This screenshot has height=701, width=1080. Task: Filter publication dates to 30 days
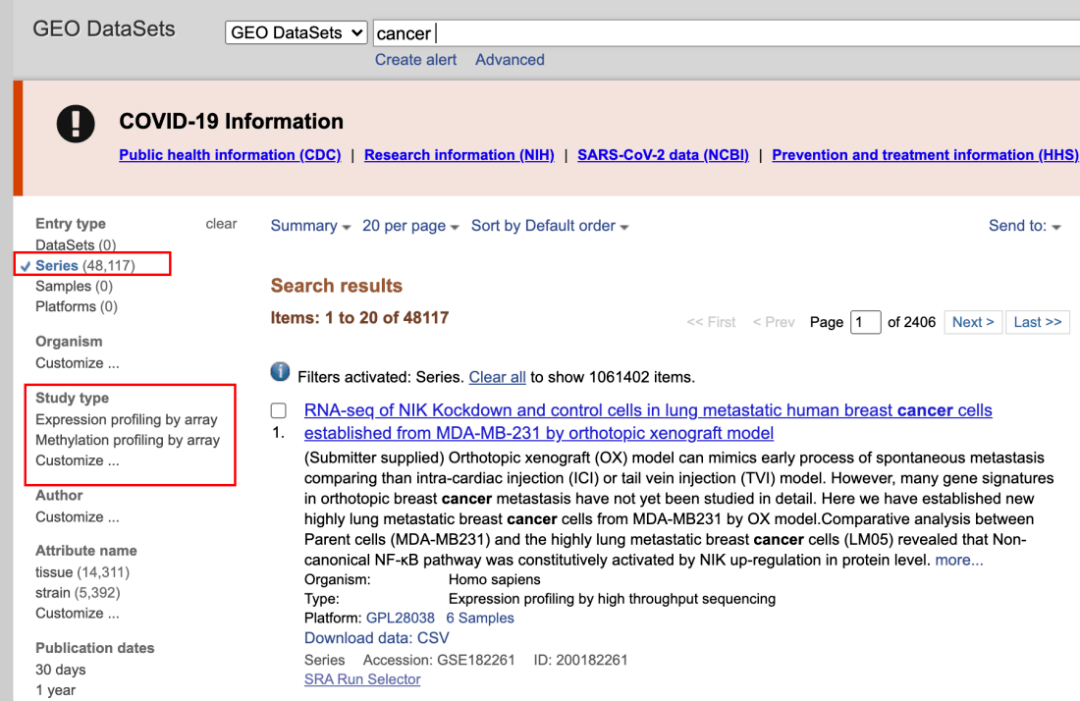(61, 669)
